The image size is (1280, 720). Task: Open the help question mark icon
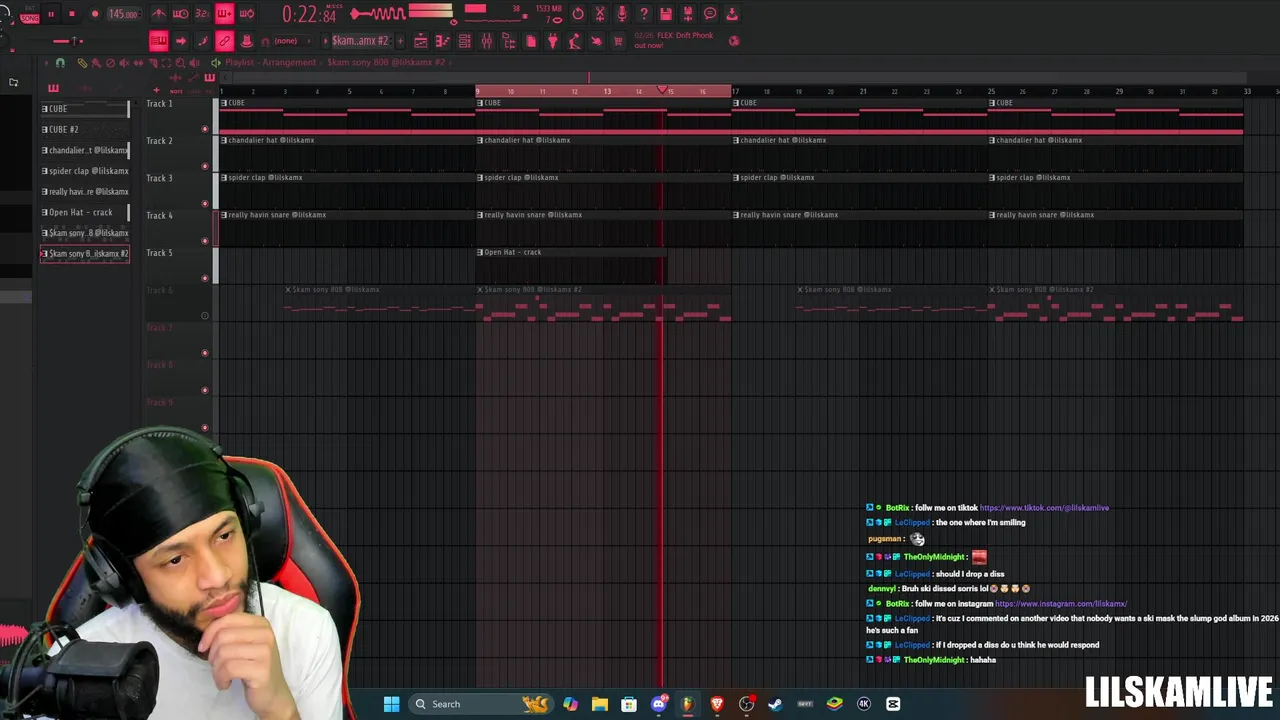644,14
